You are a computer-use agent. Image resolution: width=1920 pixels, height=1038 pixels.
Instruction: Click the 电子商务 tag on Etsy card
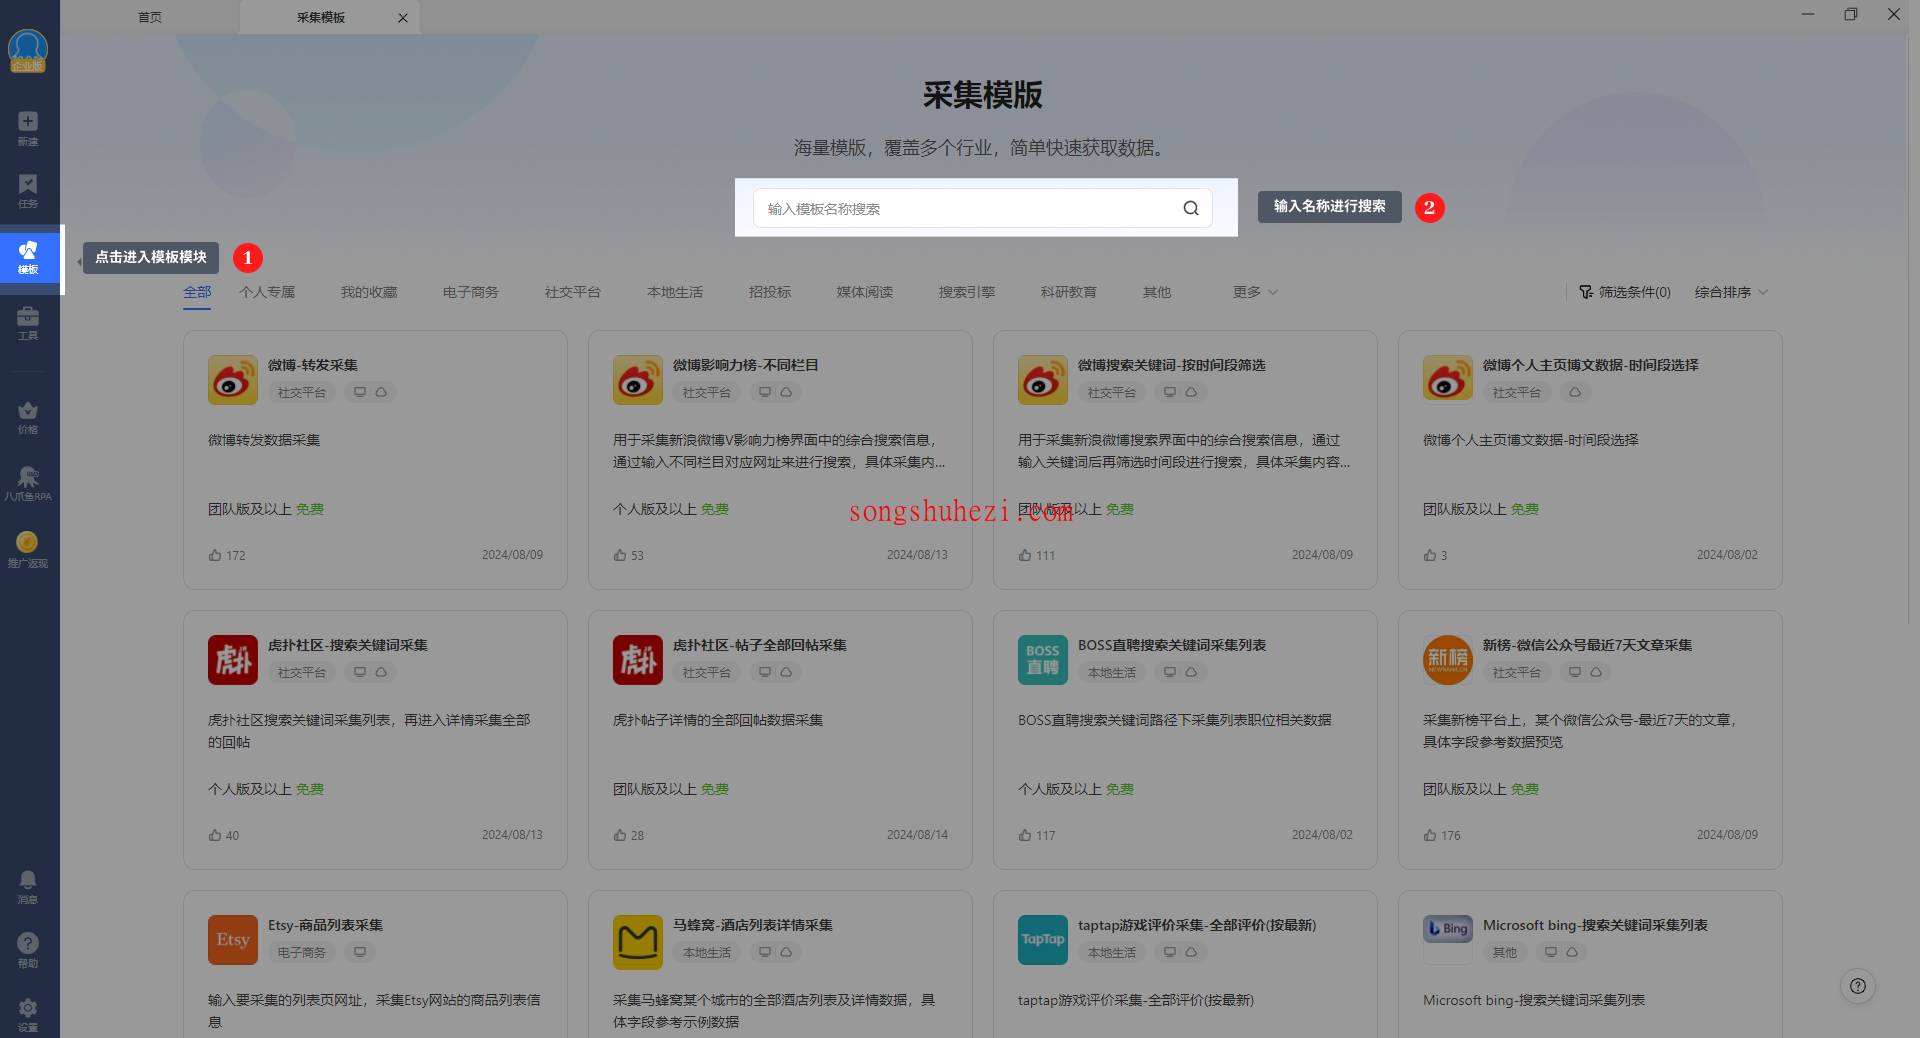tap(302, 952)
